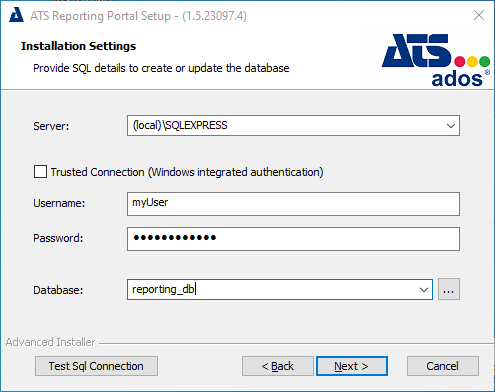Click the yellow dot in ATS logo

click(x=472, y=61)
